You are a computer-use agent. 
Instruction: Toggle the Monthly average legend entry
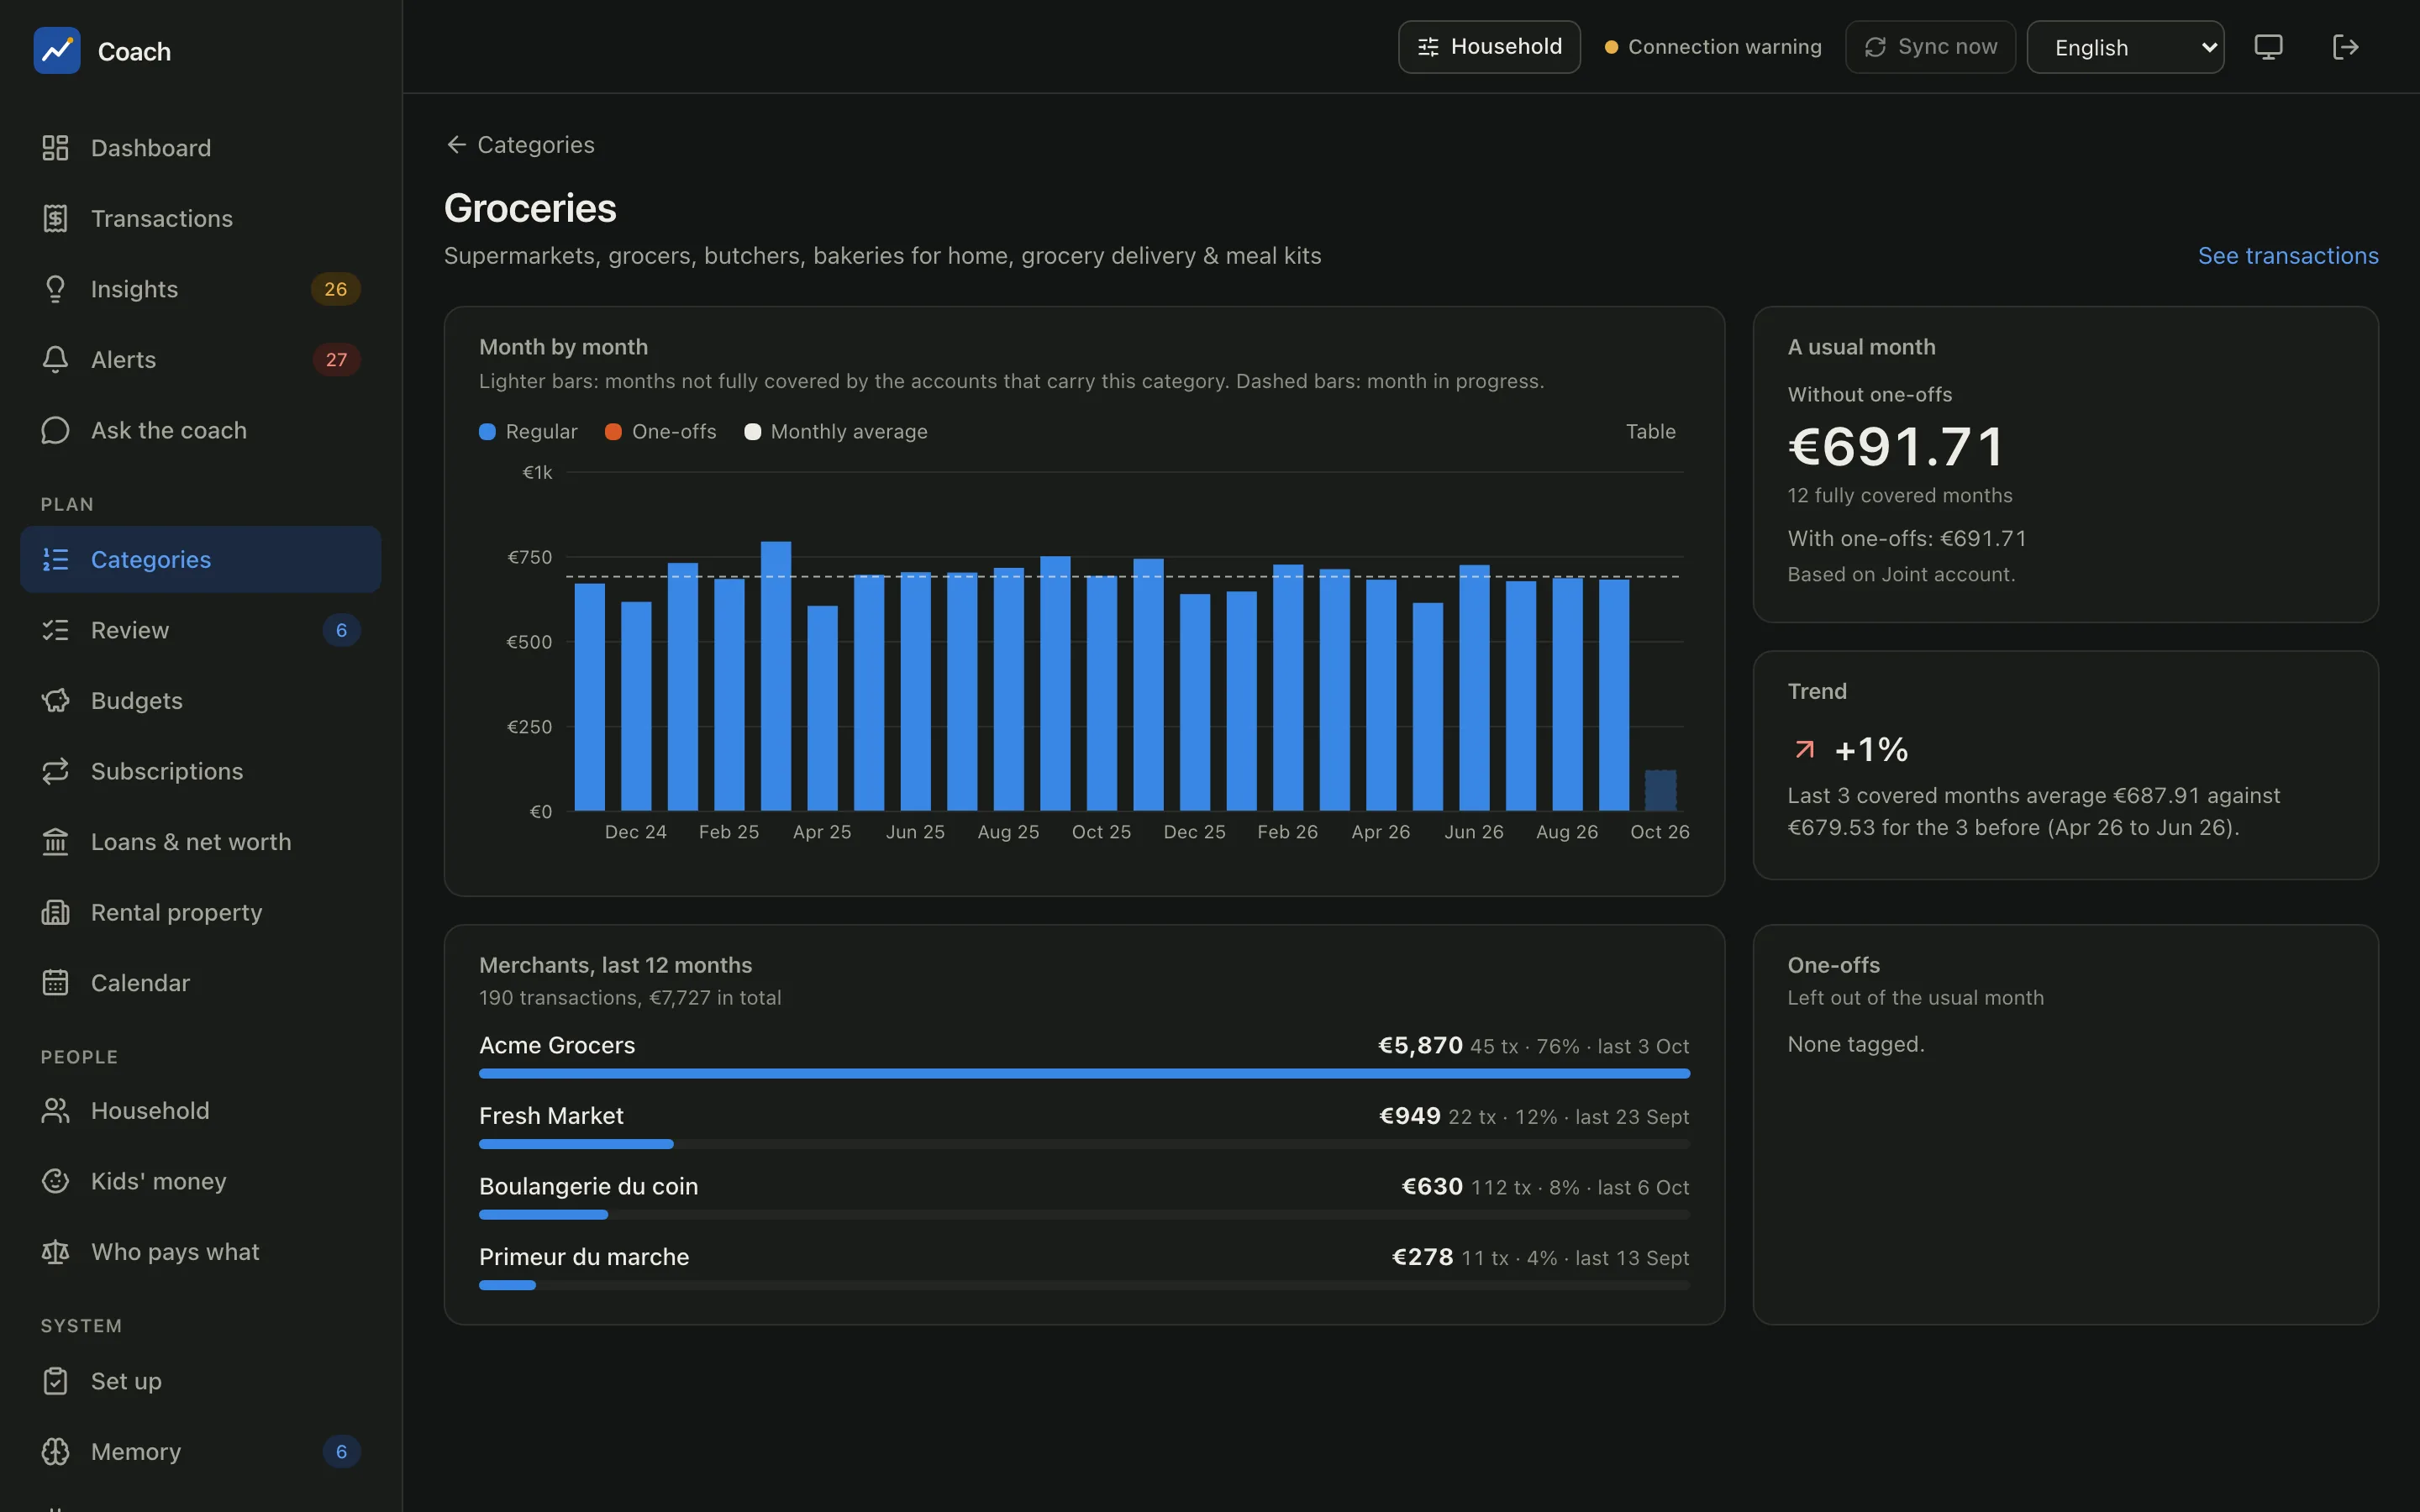[x=836, y=431]
